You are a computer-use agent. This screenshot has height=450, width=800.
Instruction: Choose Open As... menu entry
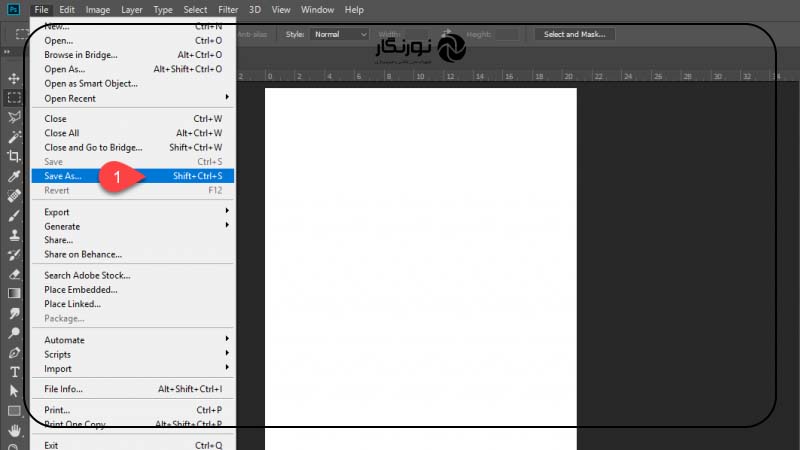point(133,69)
